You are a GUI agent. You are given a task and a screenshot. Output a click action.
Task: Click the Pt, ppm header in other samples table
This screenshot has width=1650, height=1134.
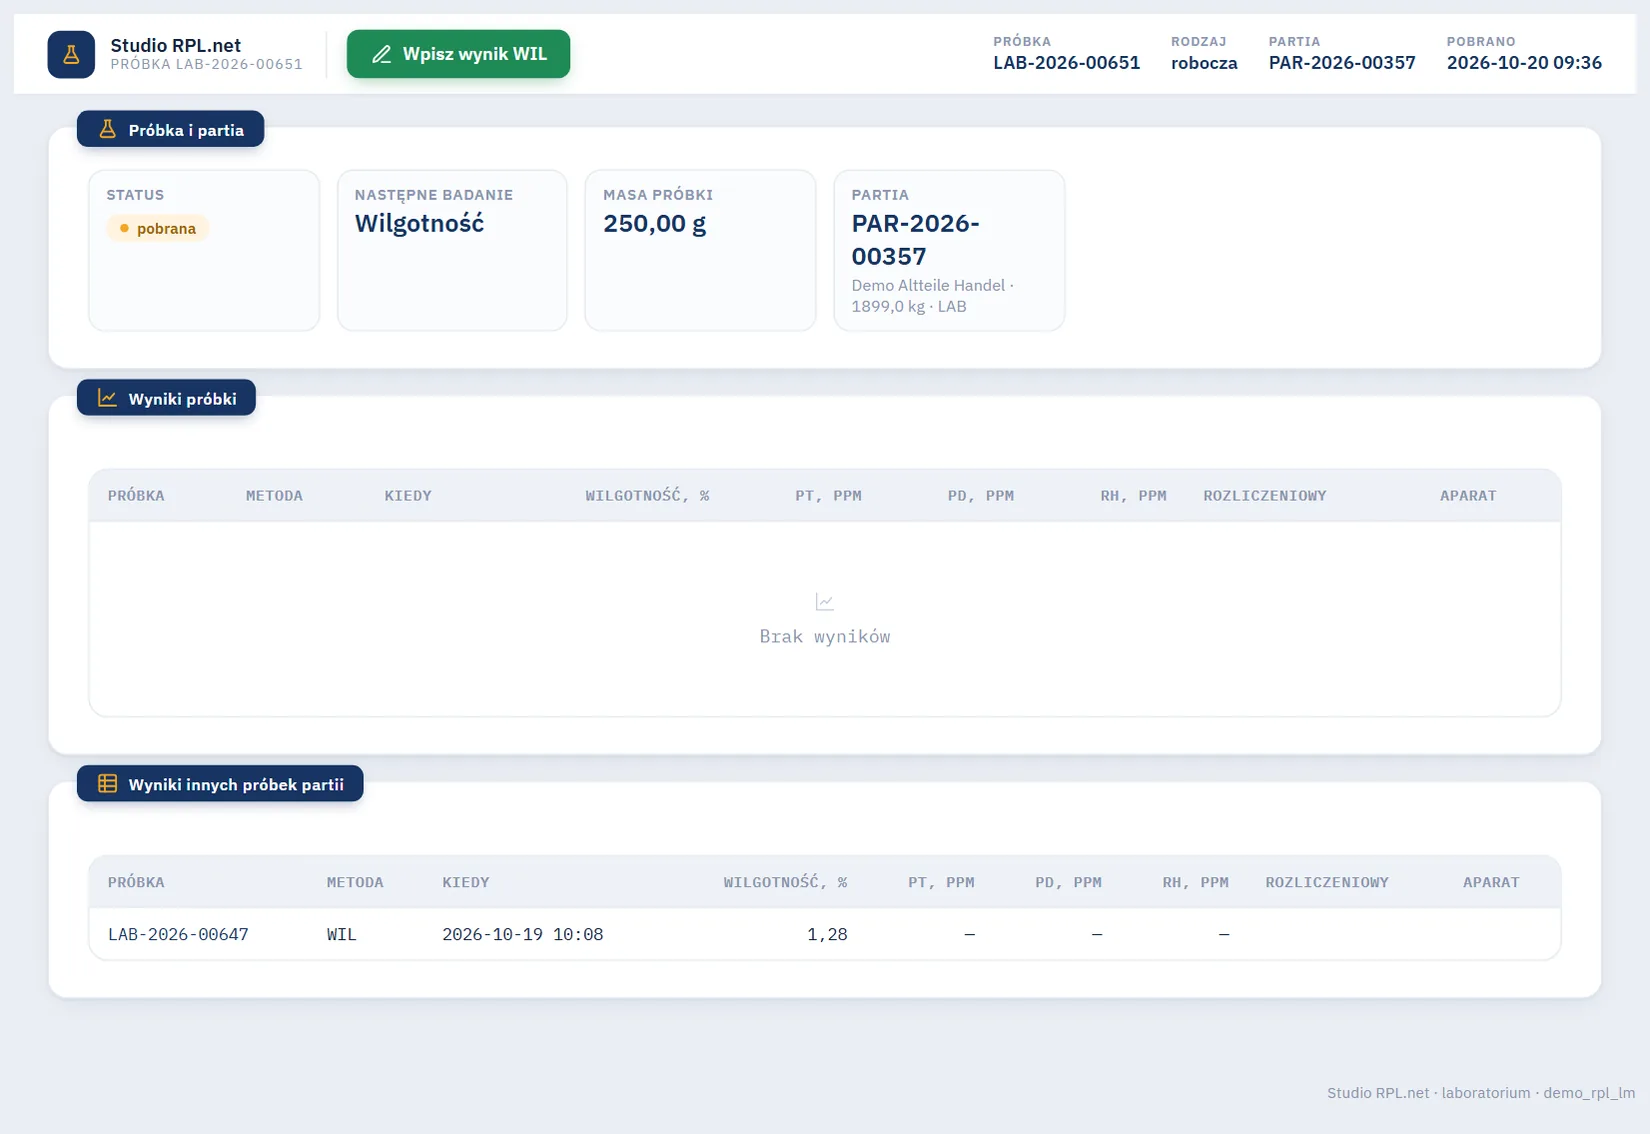[x=941, y=882]
